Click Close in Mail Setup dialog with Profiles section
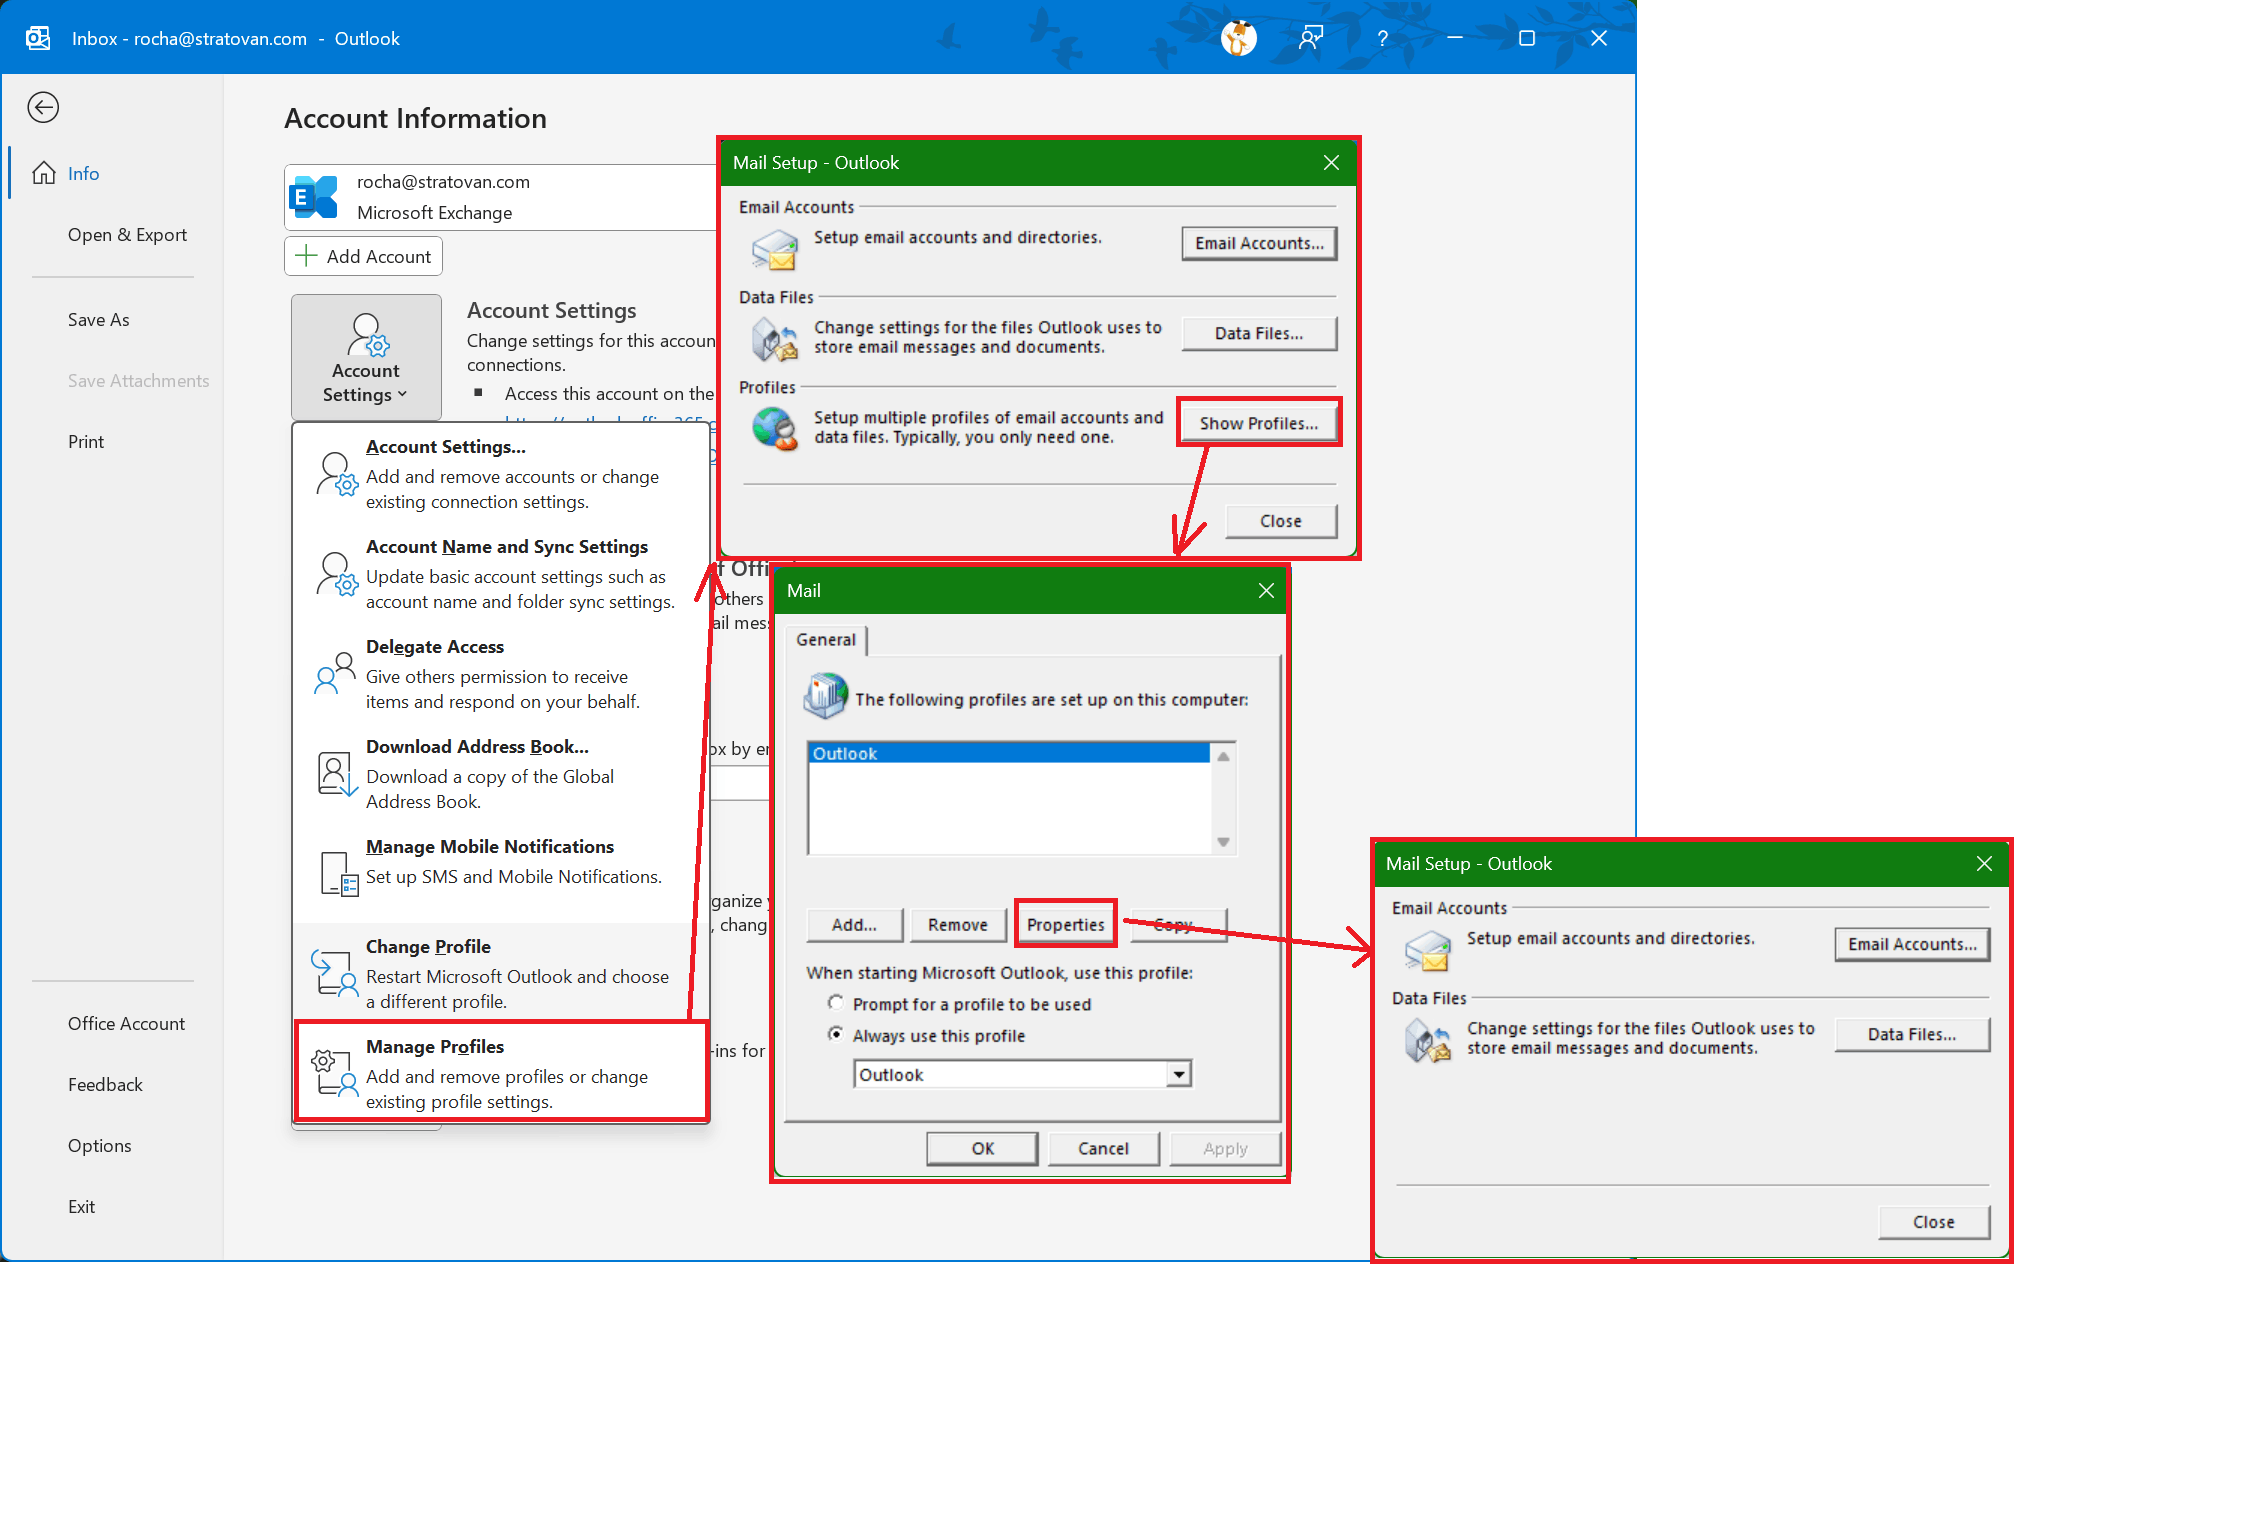2251x1535 pixels. [1281, 521]
